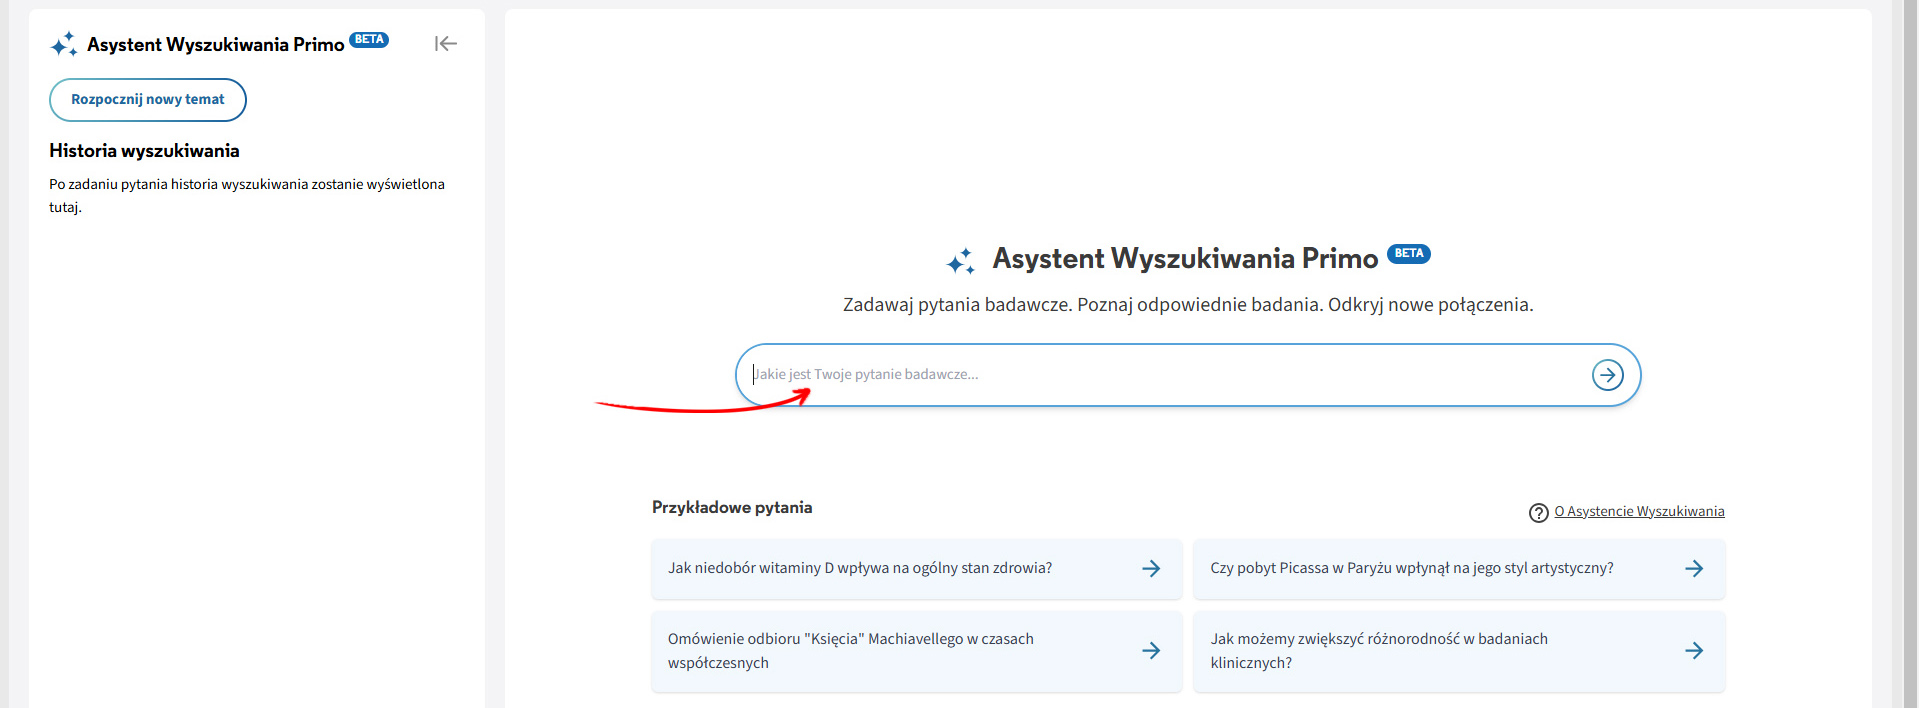Viewport: 1919px width, 708px height.
Task: Collapse the search assistant sidebar panel
Action: coord(445,43)
